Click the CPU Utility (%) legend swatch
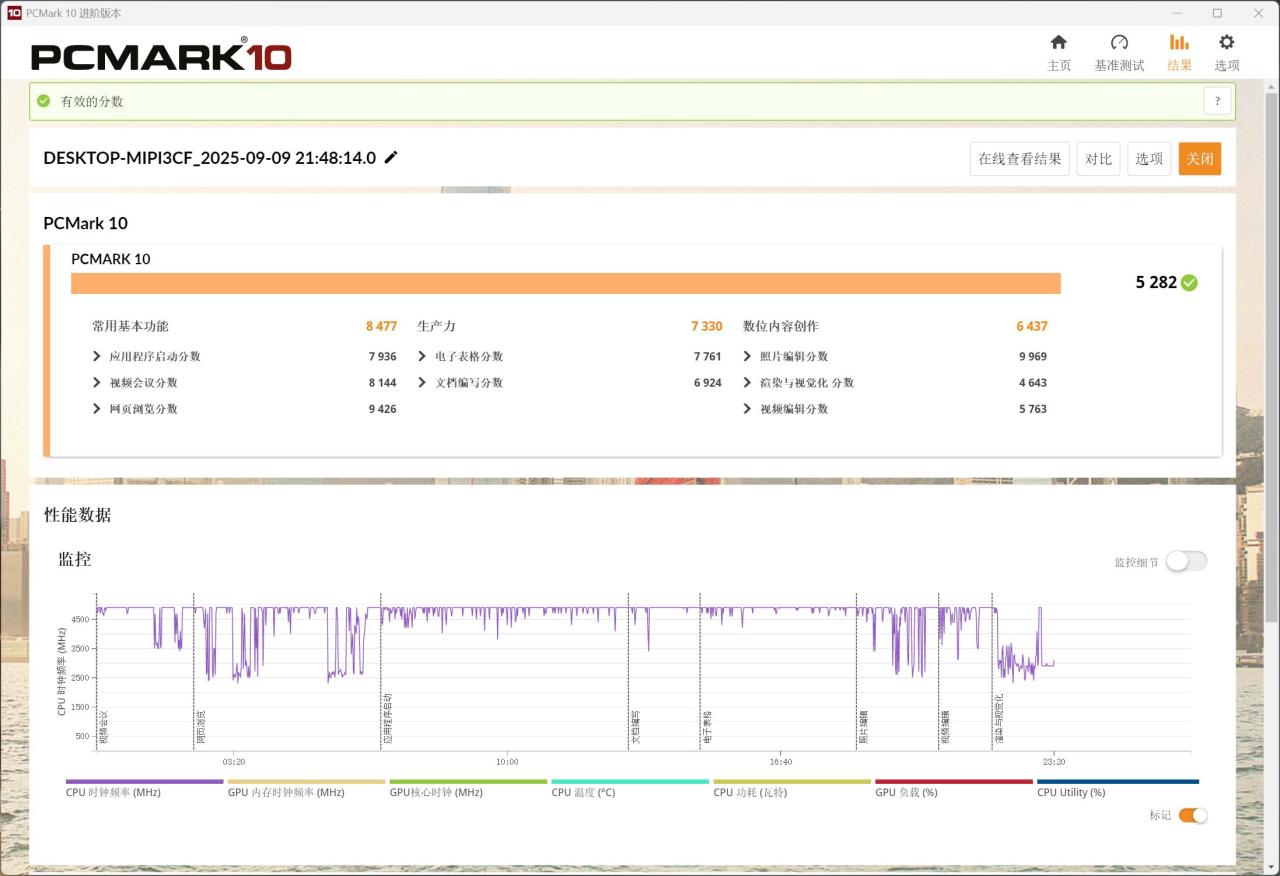1280x876 pixels. click(x=1118, y=782)
